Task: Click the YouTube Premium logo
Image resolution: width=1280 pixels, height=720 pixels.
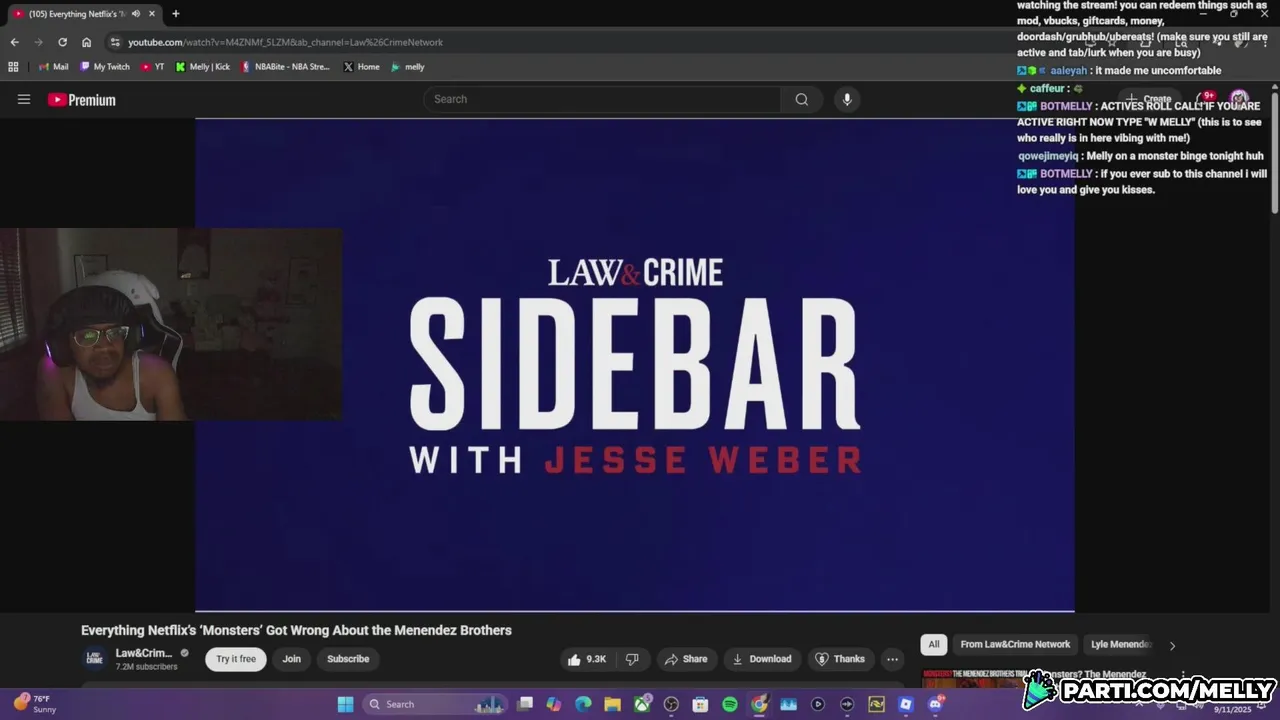Action: coord(82,100)
